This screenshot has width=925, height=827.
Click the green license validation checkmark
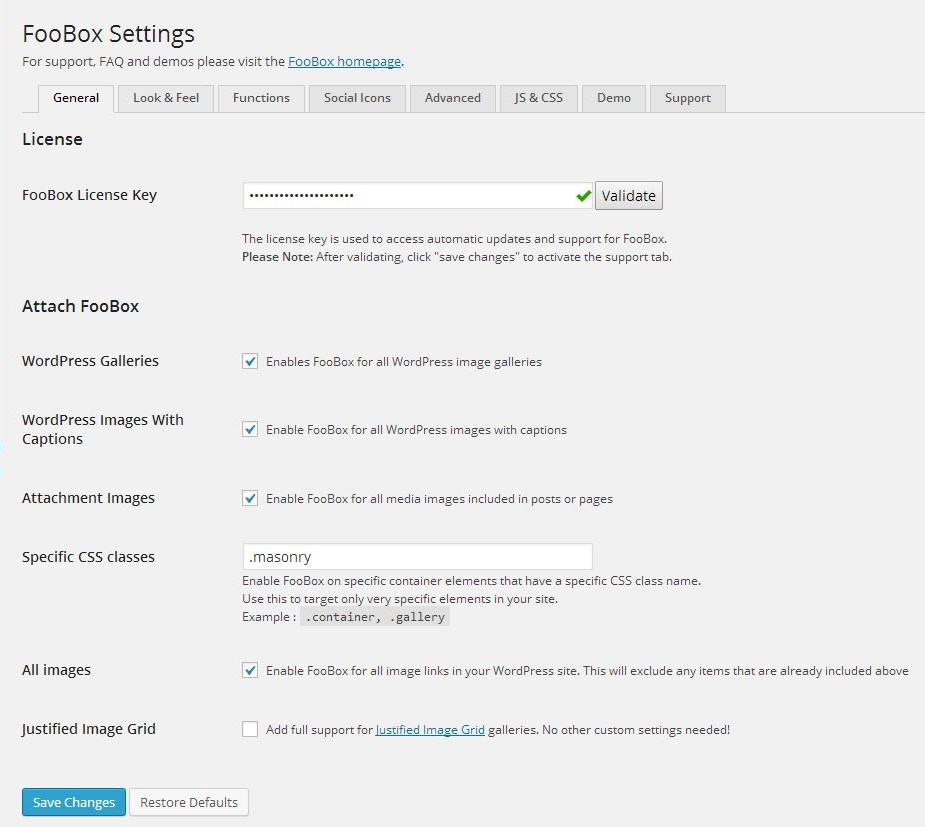click(583, 196)
